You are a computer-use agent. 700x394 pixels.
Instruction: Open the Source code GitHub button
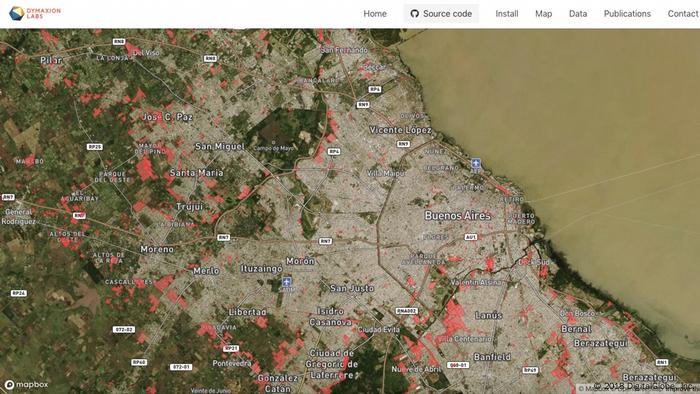click(x=441, y=14)
